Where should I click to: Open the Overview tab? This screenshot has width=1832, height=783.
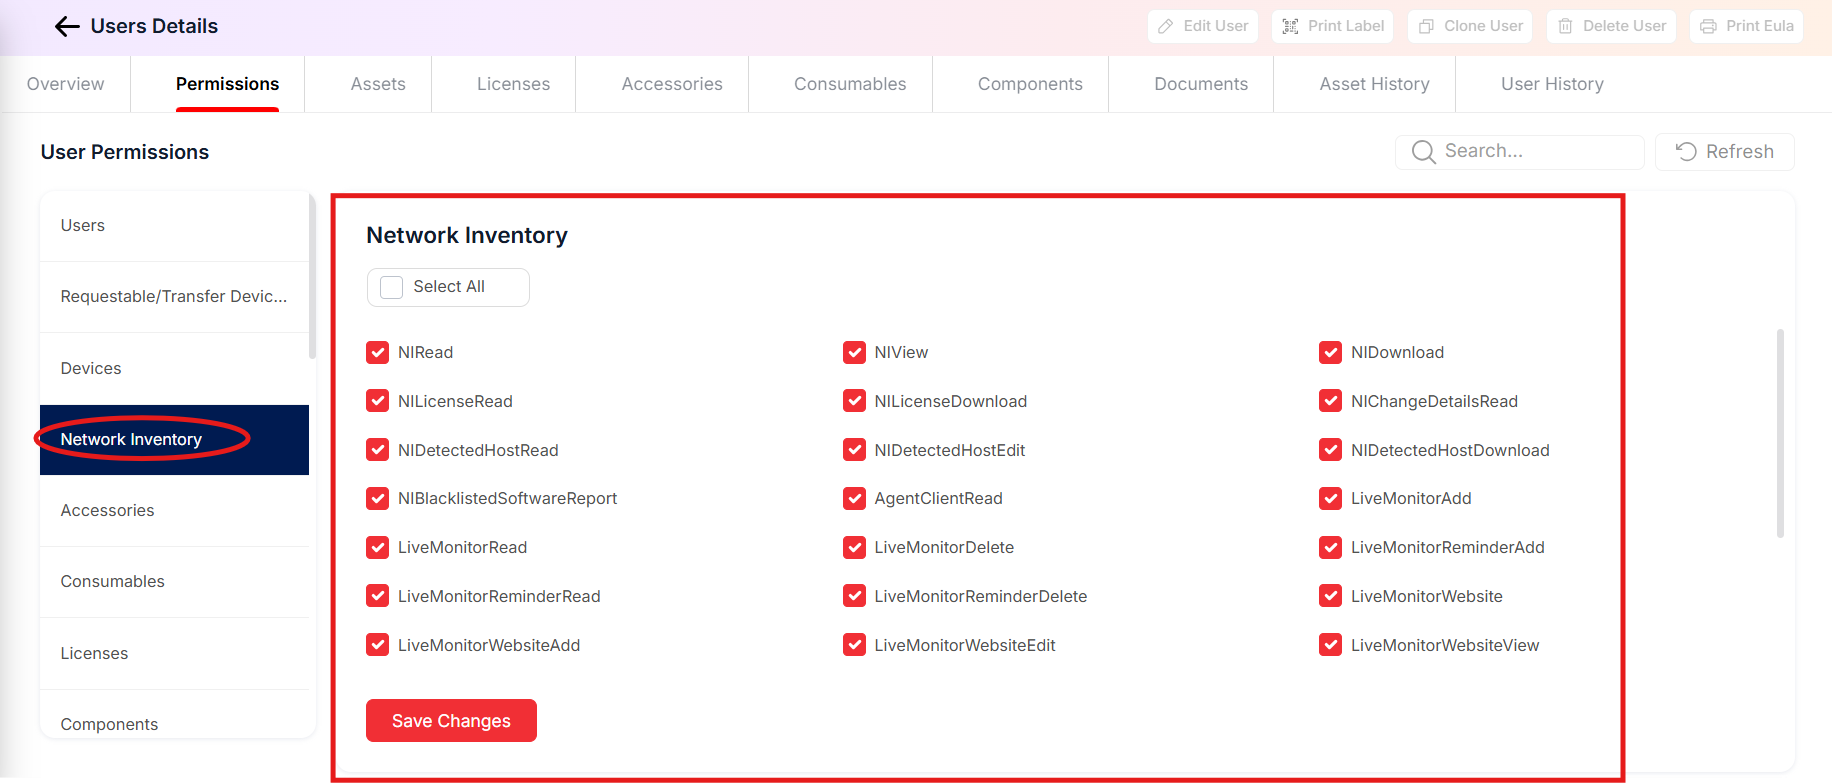[65, 84]
